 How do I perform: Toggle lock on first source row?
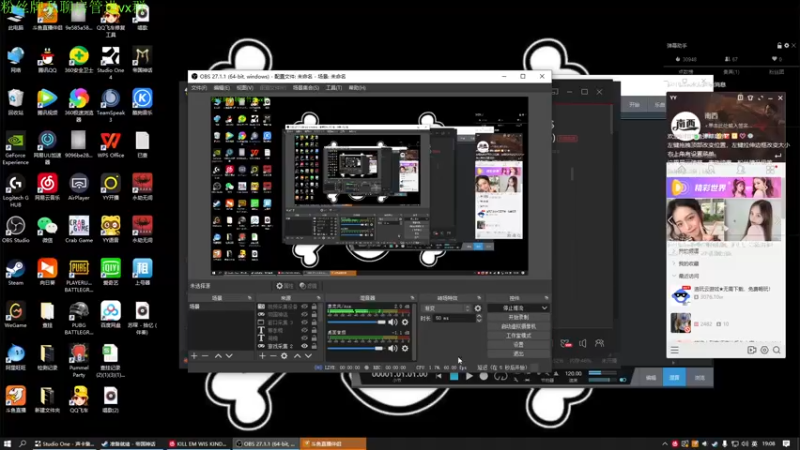(x=314, y=307)
